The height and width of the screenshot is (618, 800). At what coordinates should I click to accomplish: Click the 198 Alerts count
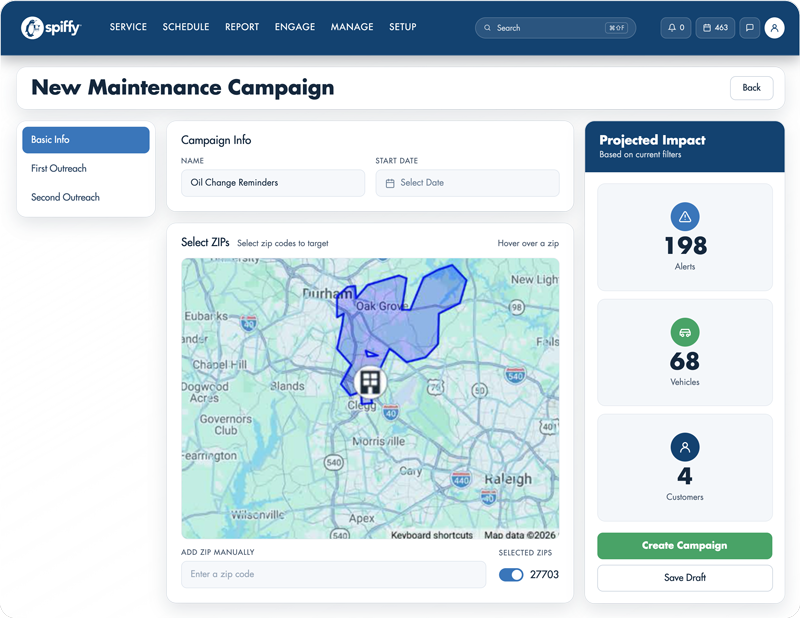pyautogui.click(x=686, y=245)
